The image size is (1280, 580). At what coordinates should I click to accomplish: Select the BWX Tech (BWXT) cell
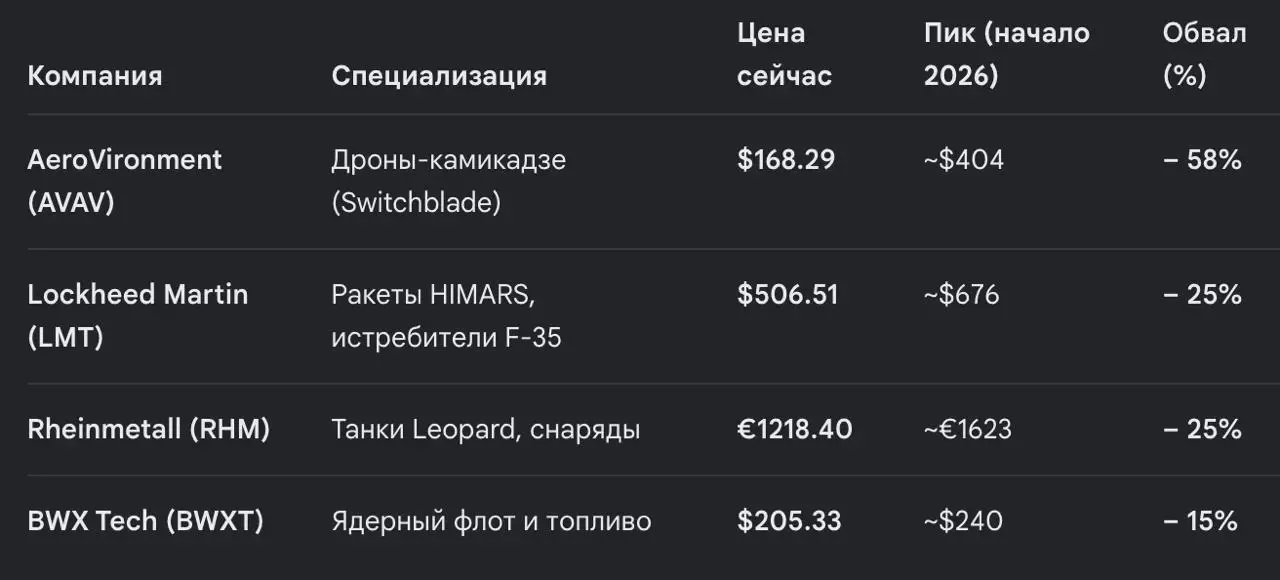click(145, 521)
